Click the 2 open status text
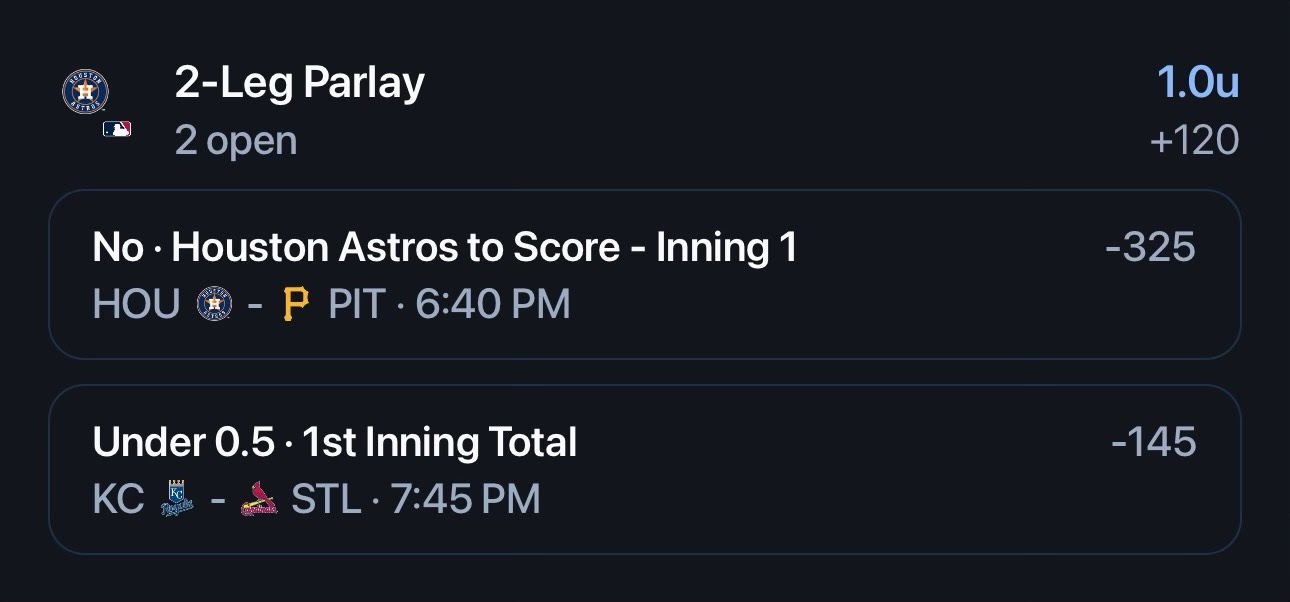 point(236,141)
